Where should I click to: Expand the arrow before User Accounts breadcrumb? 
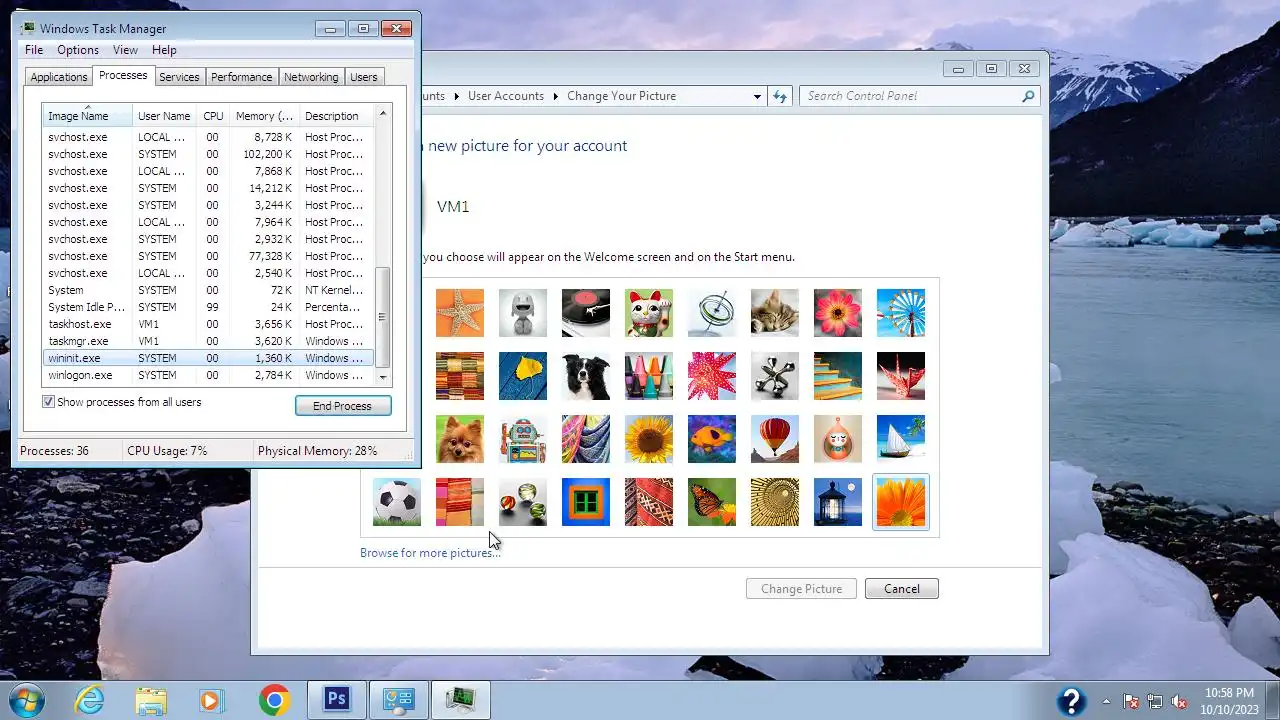[456, 96]
